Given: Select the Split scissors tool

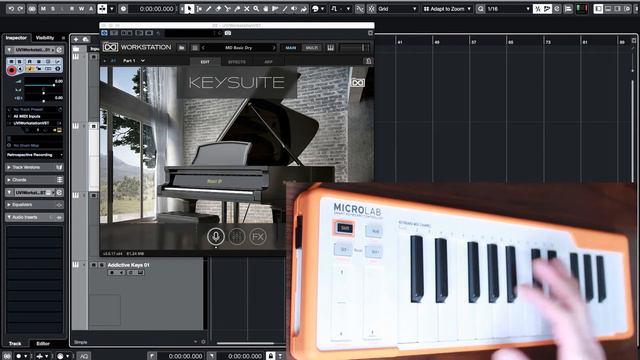Looking at the screenshot, I should pyautogui.click(x=228, y=9).
